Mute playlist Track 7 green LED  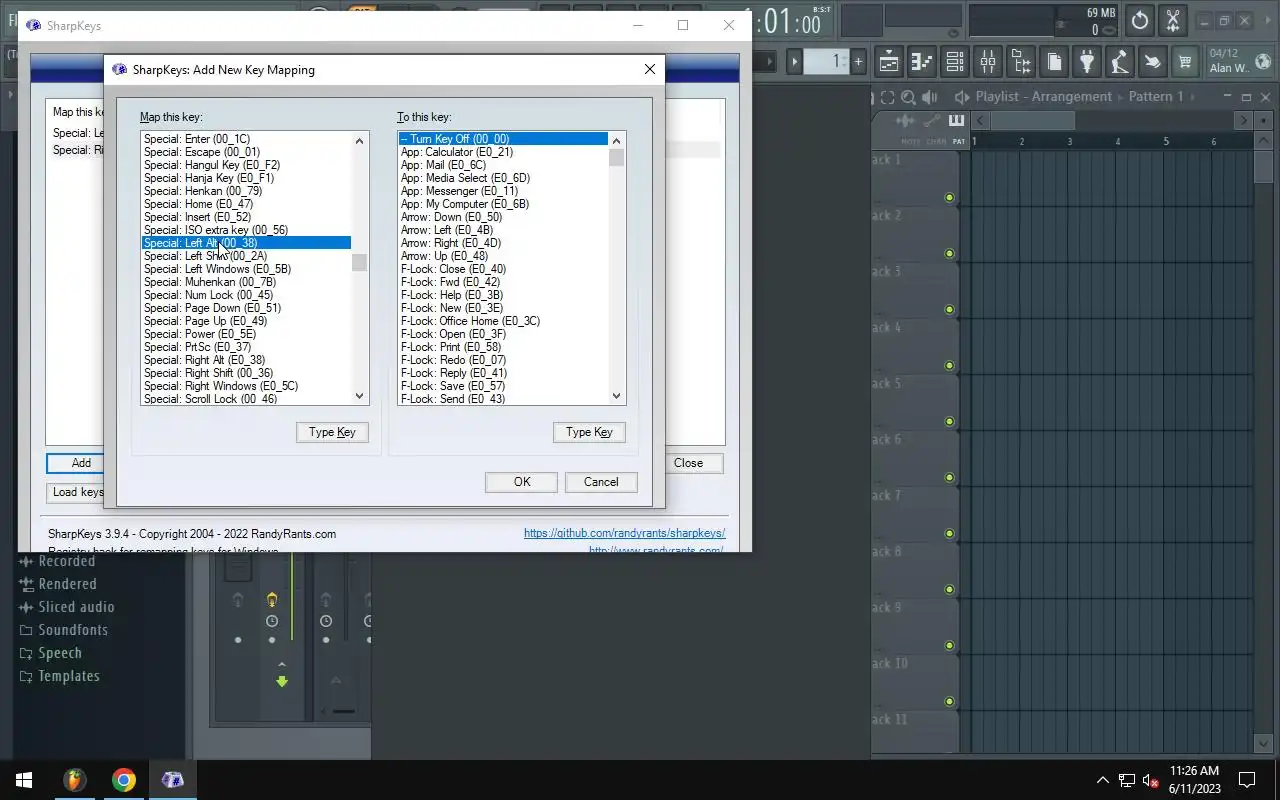point(949,533)
